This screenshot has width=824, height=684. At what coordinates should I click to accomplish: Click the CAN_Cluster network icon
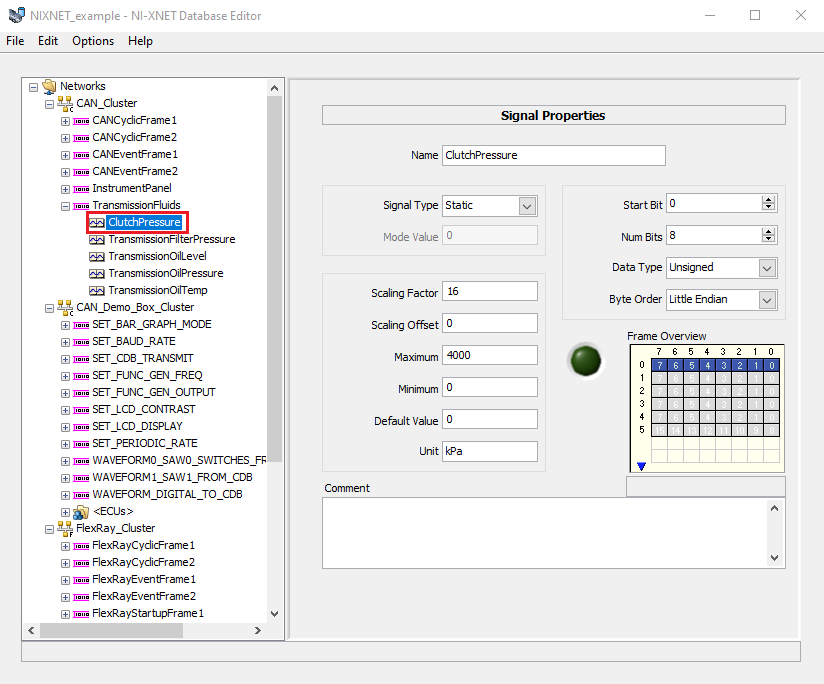pyautogui.click(x=65, y=103)
